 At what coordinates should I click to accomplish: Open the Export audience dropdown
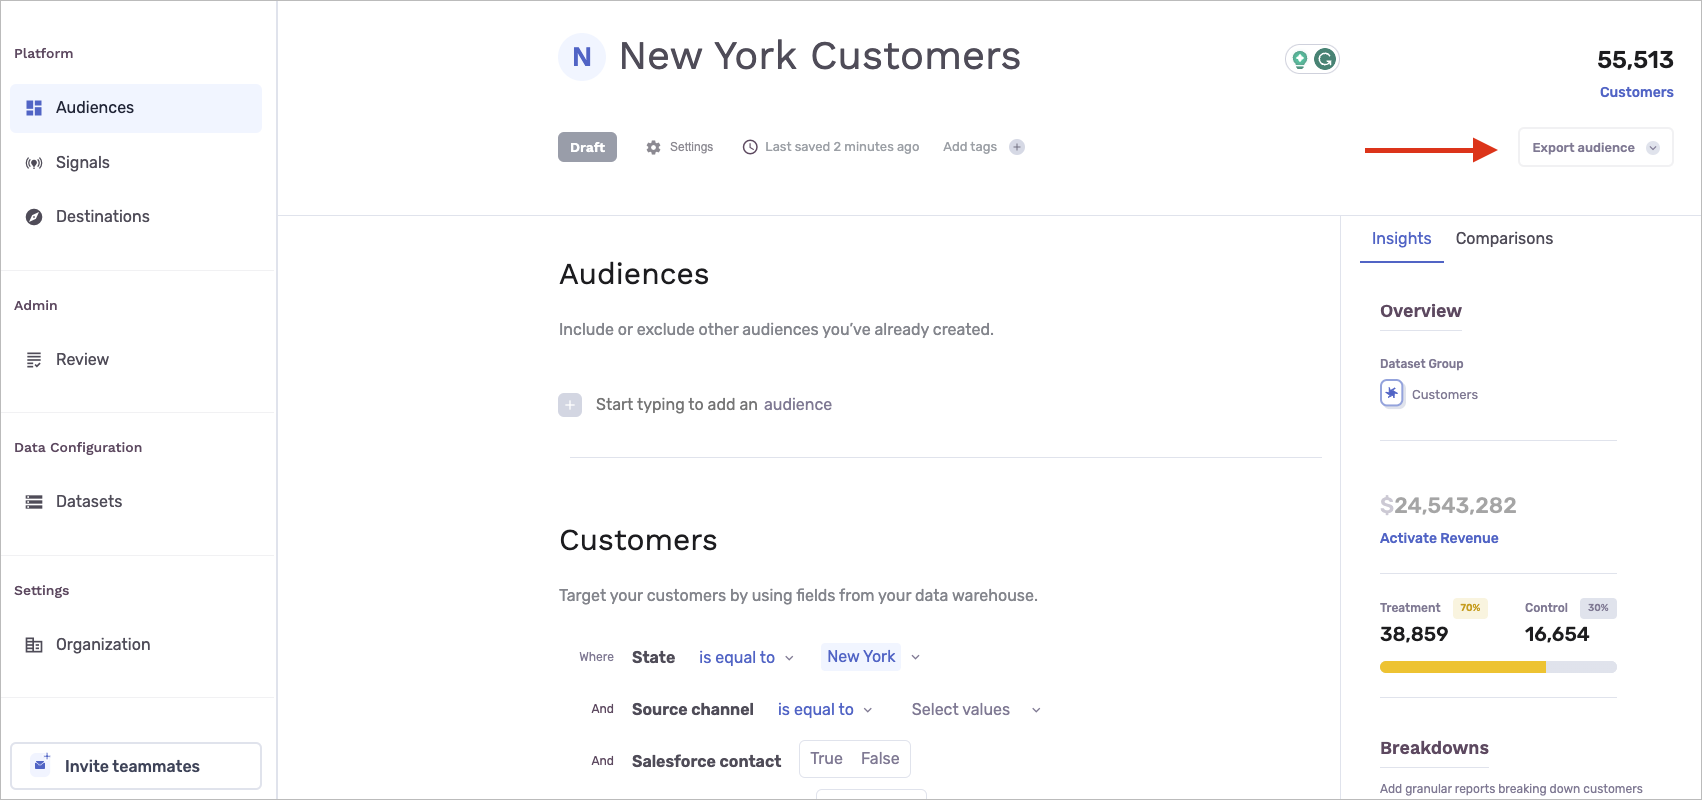coord(1595,147)
